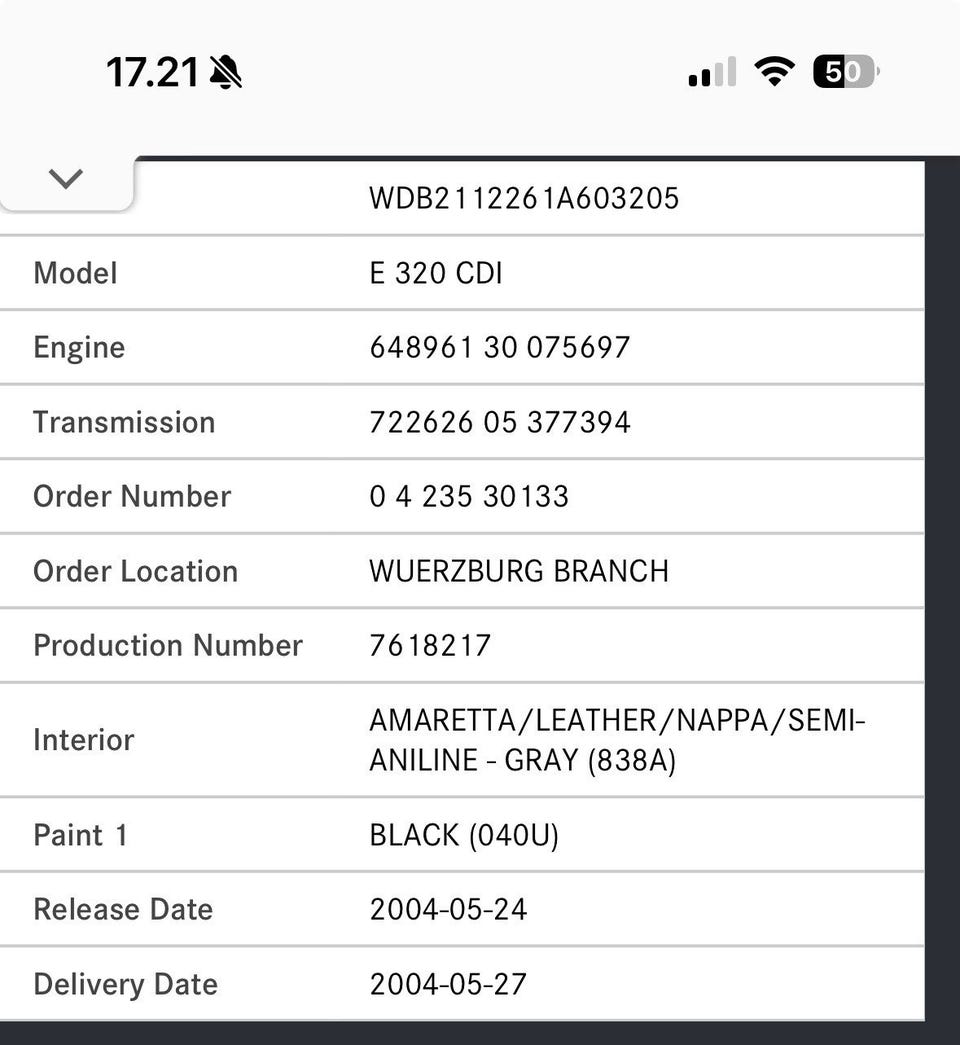960x1045 pixels.
Task: Select the BLACK (040U) paint value
Action: click(464, 835)
